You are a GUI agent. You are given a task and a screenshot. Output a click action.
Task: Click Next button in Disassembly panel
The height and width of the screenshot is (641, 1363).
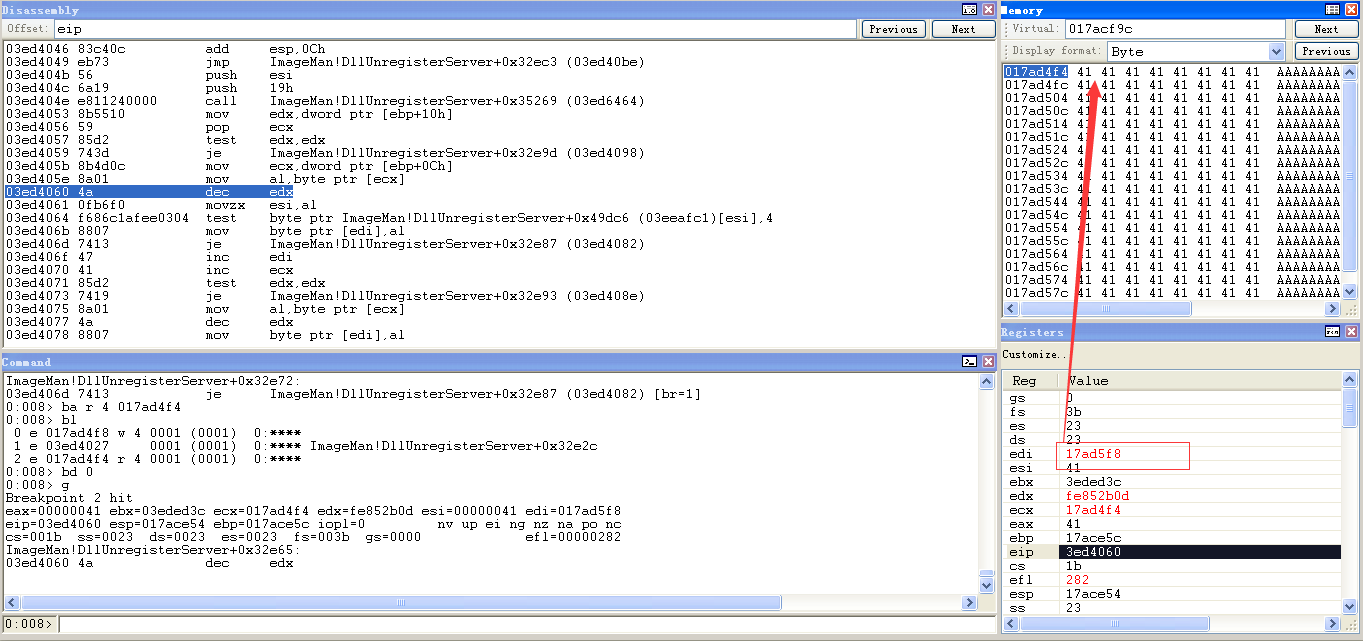963,29
